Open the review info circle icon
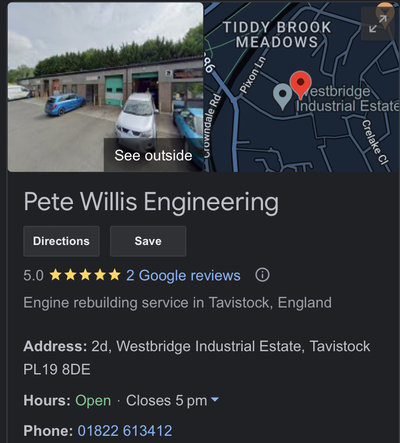 (262, 275)
